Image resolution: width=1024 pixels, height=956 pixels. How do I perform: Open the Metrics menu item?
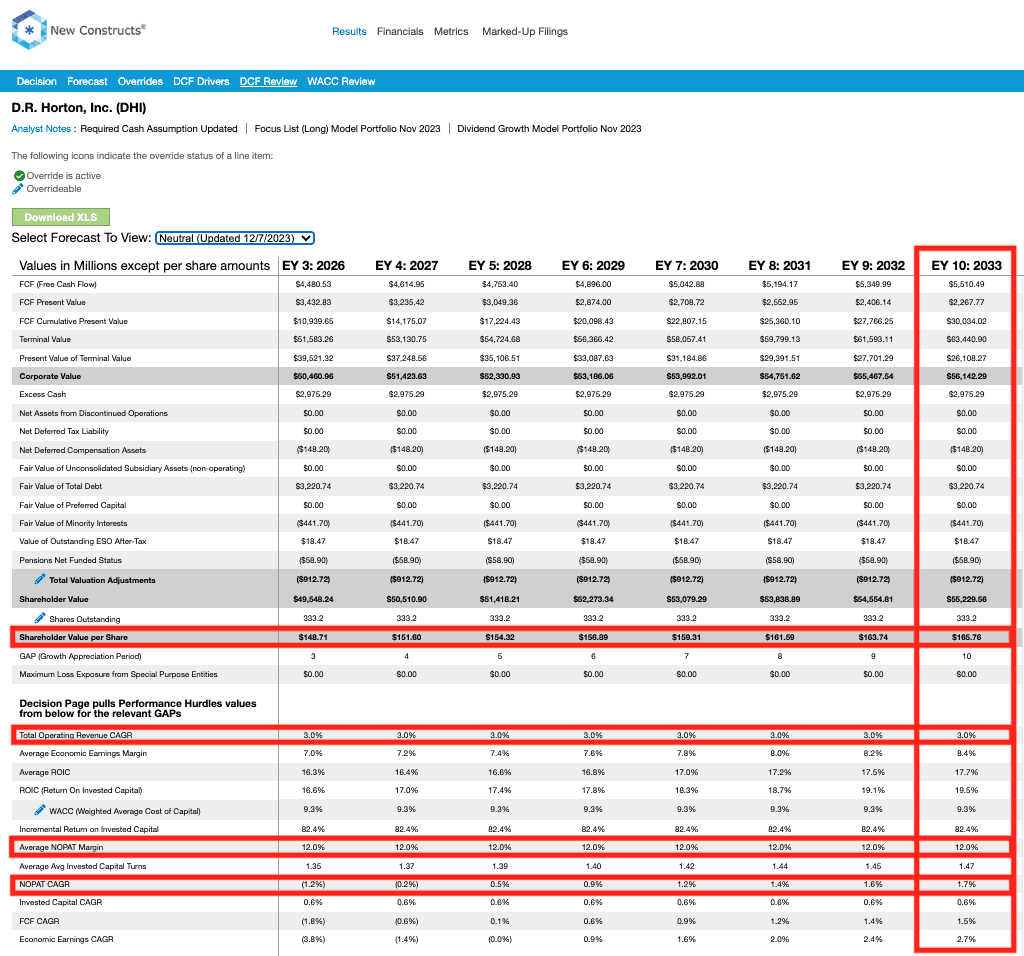(451, 31)
